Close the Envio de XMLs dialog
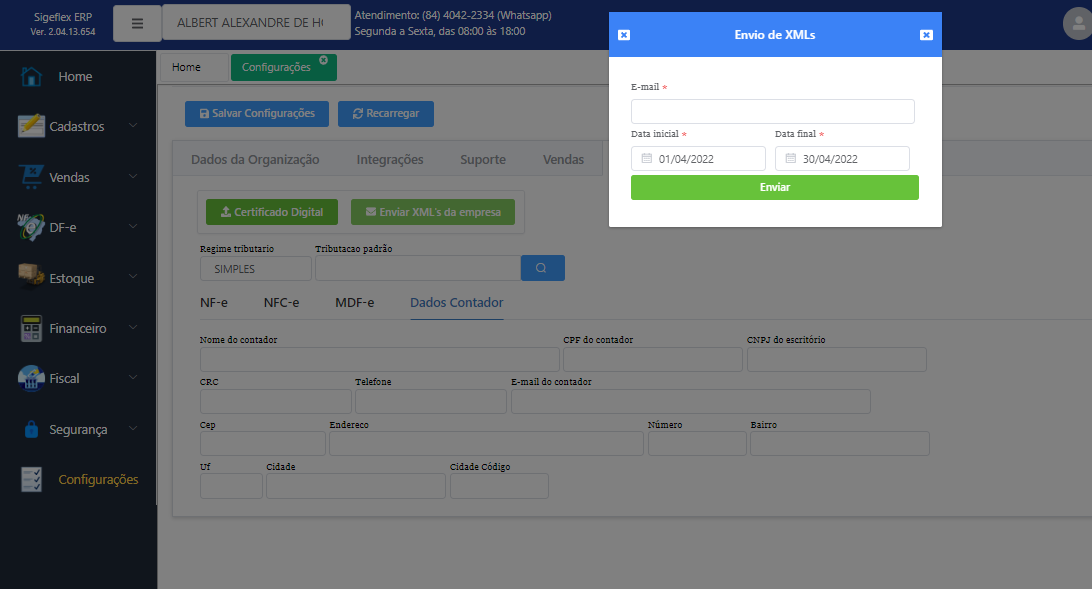 pos(926,35)
